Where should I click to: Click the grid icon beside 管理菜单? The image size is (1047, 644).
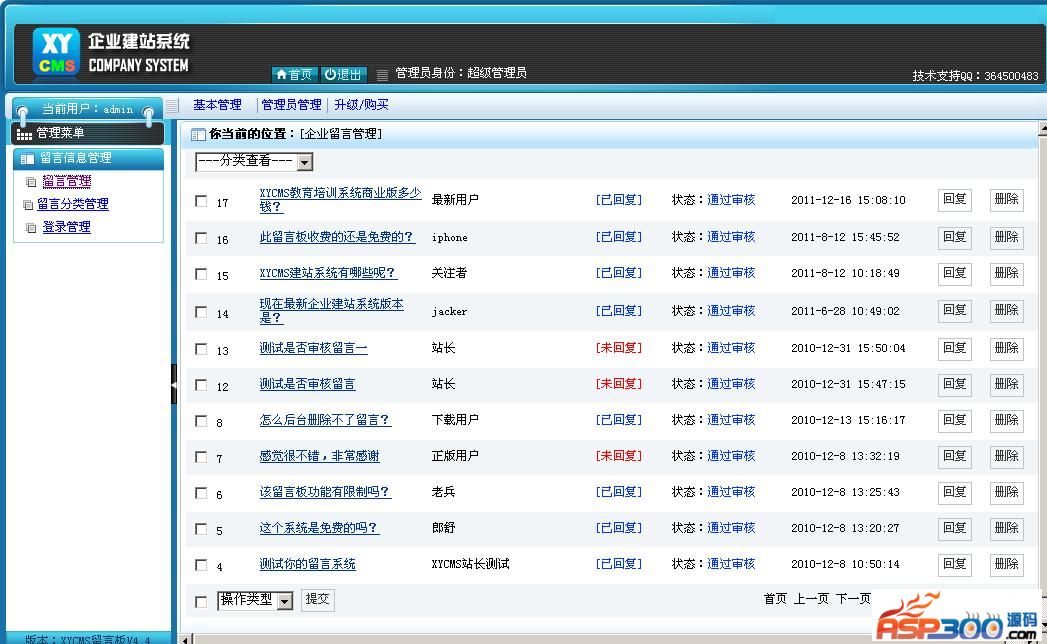(24, 133)
